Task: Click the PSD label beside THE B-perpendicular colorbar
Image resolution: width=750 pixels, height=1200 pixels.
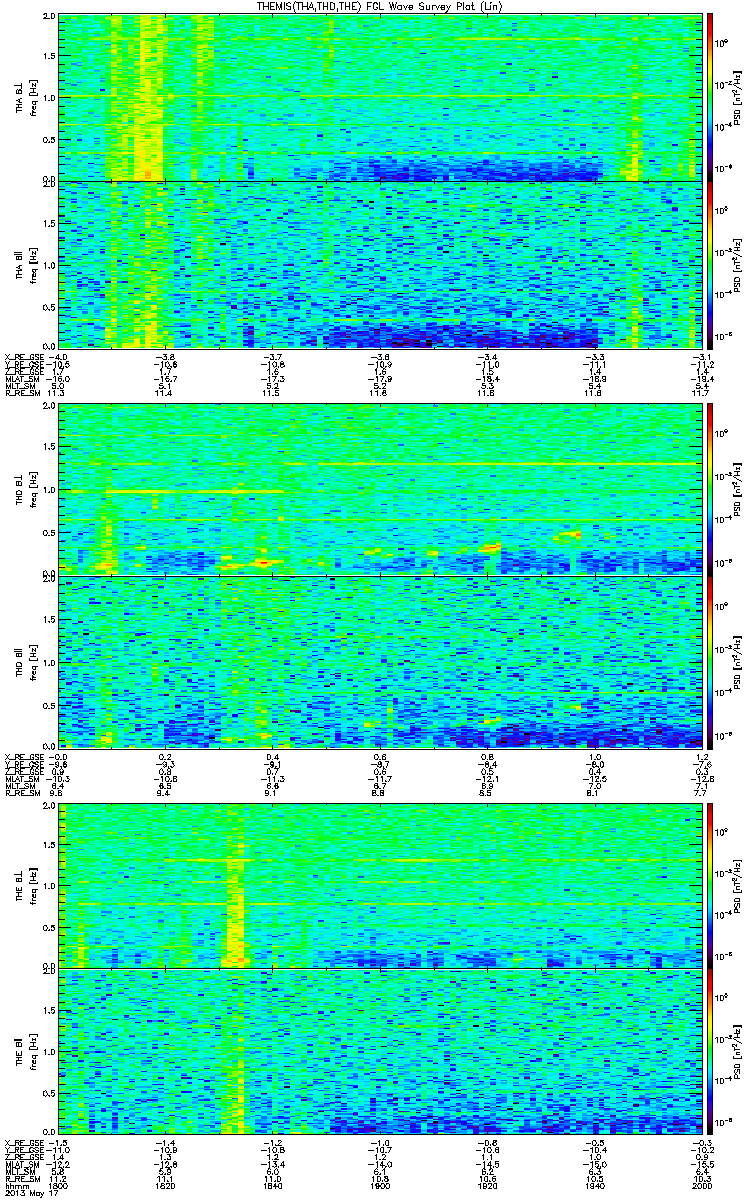Action: coord(735,885)
